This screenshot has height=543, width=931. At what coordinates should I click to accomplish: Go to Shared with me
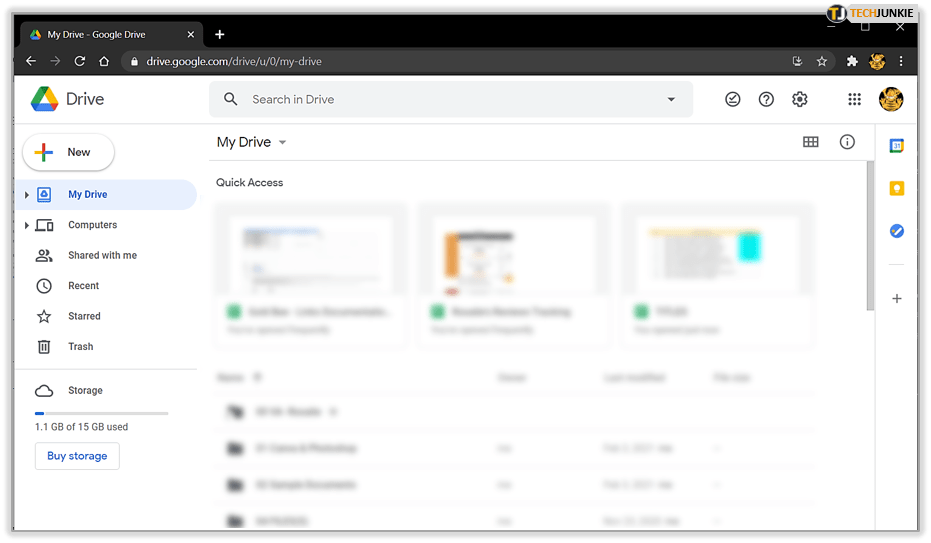point(102,255)
